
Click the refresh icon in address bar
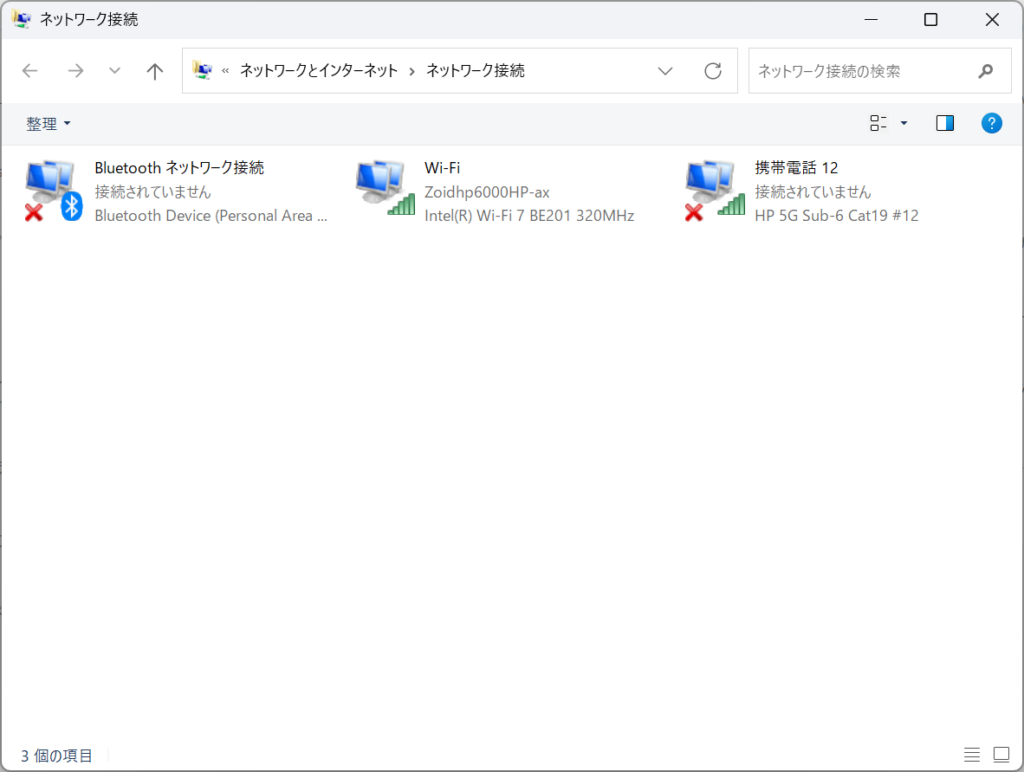713,71
